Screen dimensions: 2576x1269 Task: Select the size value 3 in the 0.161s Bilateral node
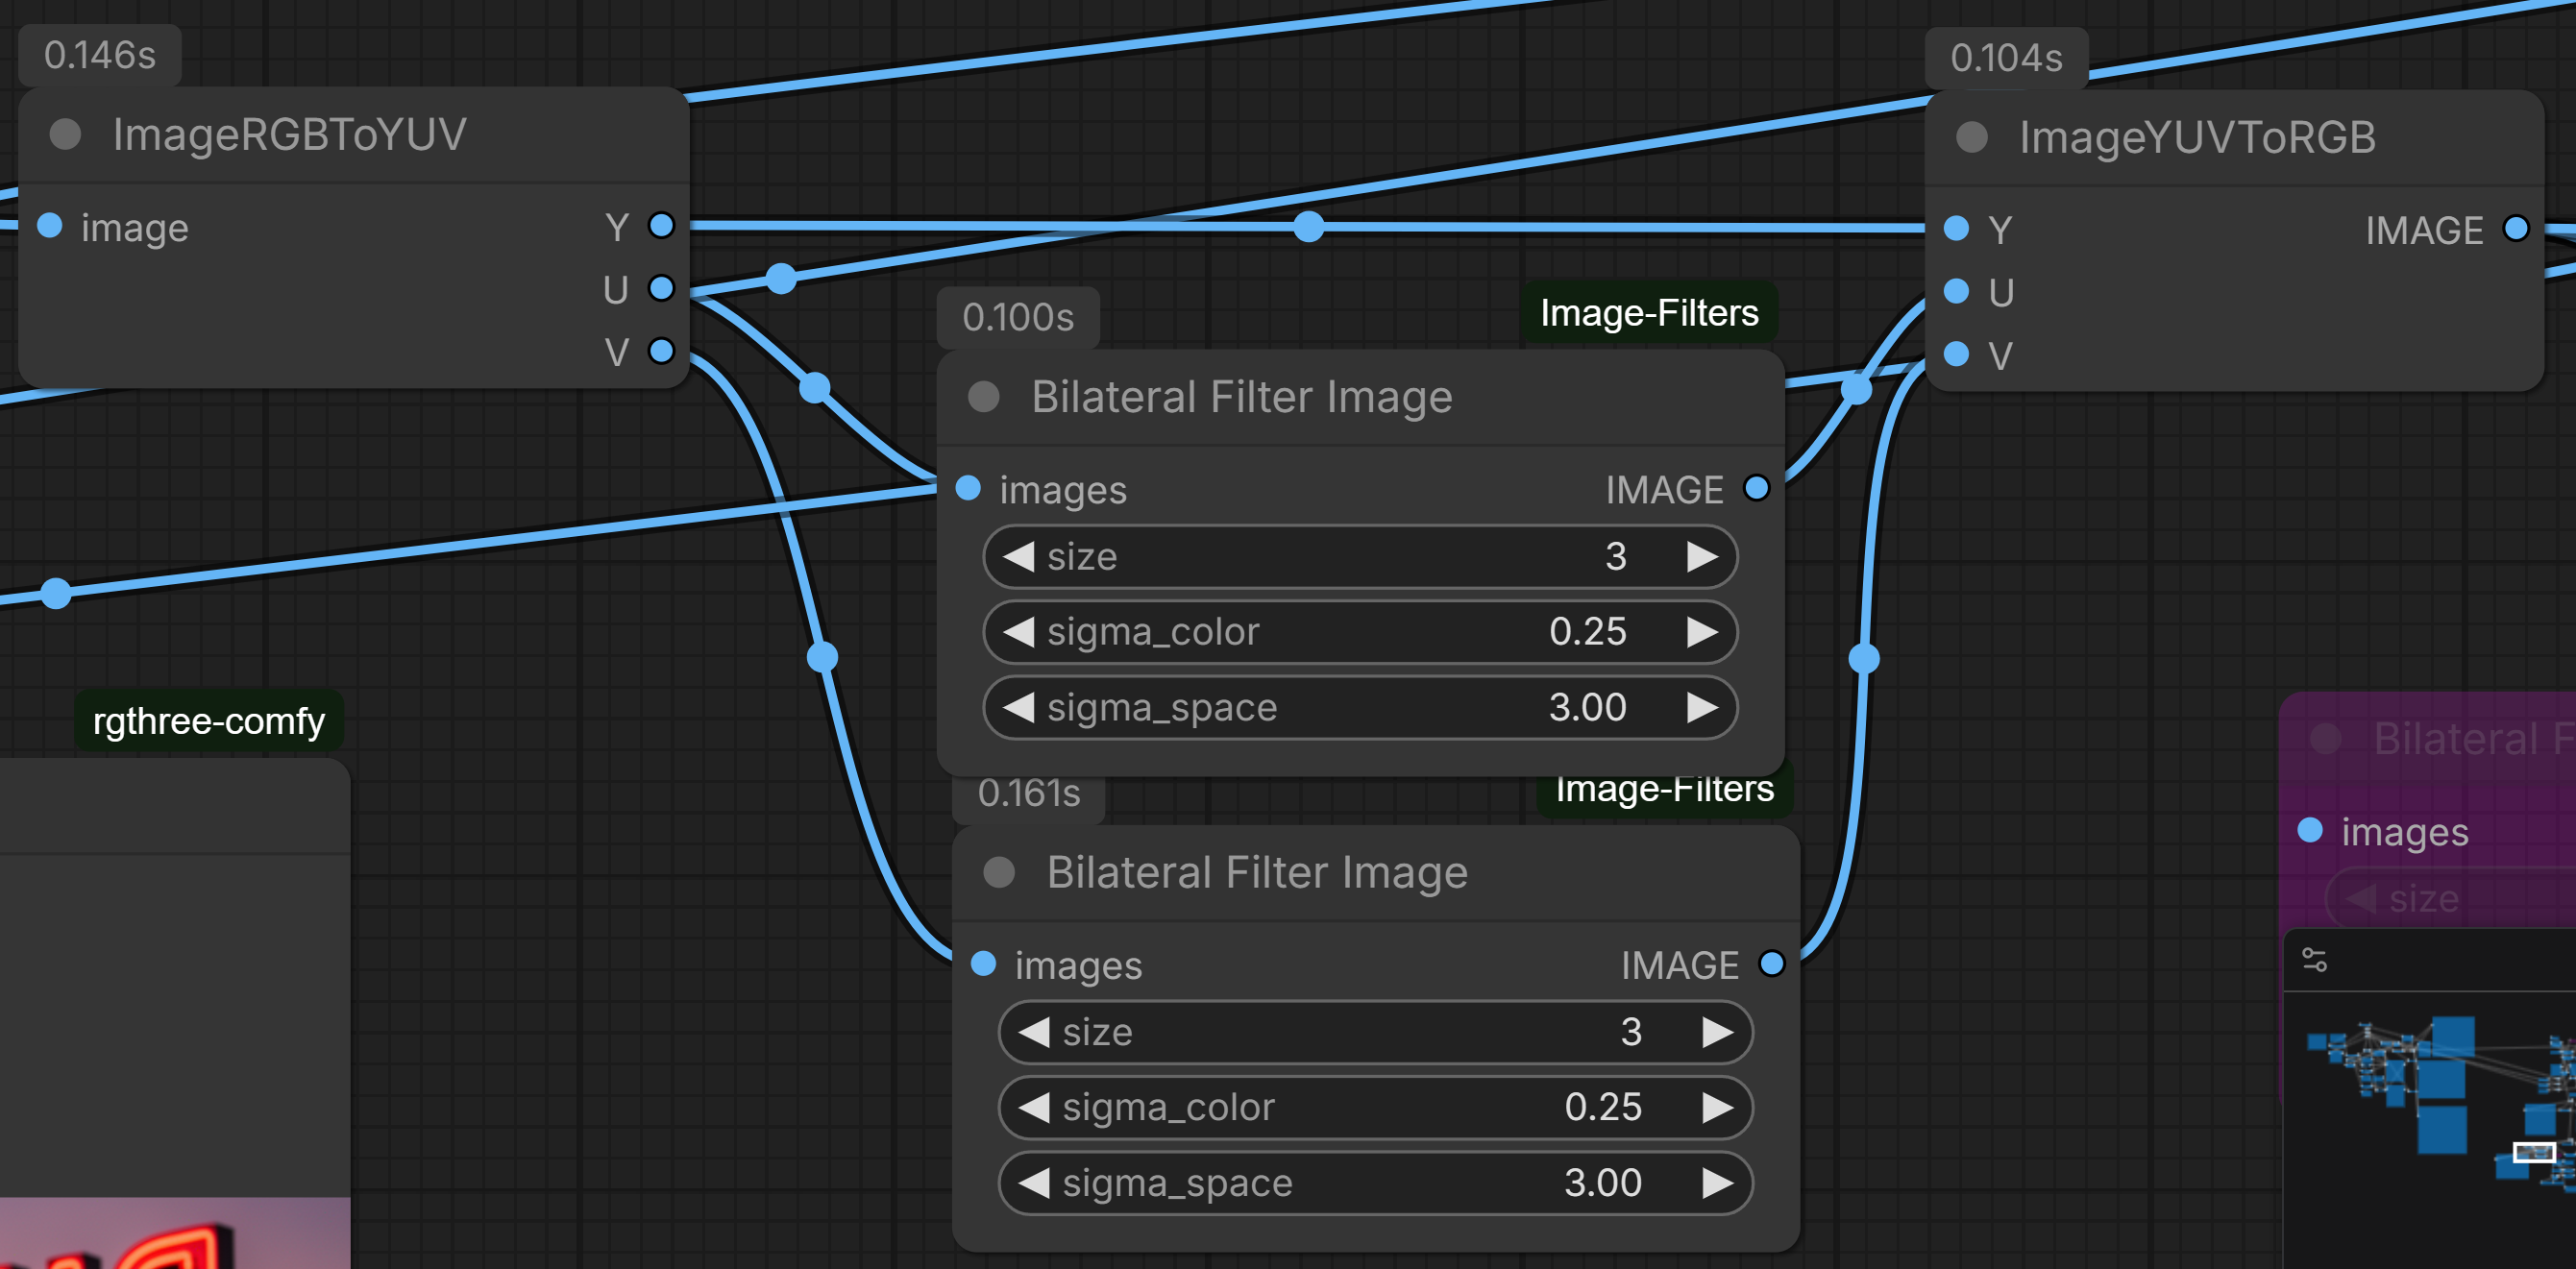click(x=1631, y=1031)
